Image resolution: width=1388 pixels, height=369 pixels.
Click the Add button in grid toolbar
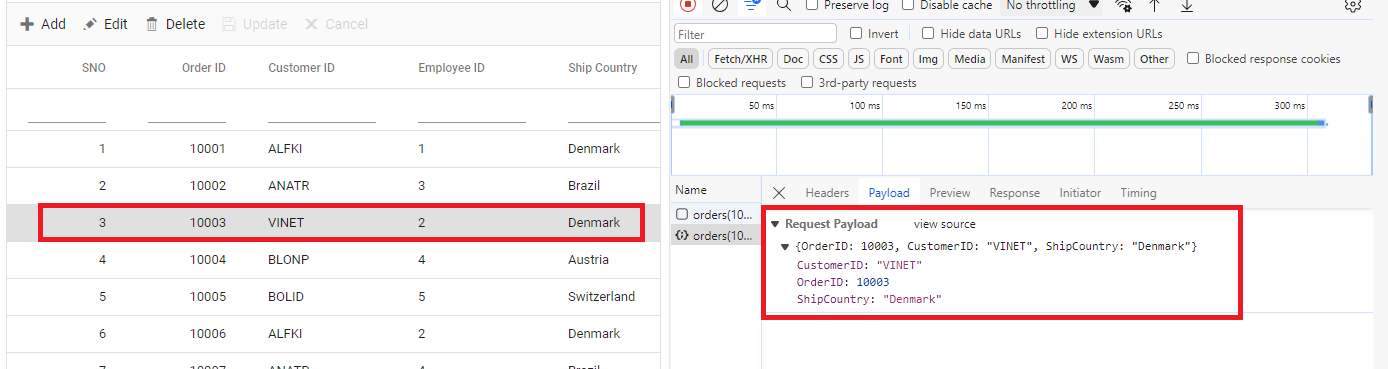click(x=43, y=24)
